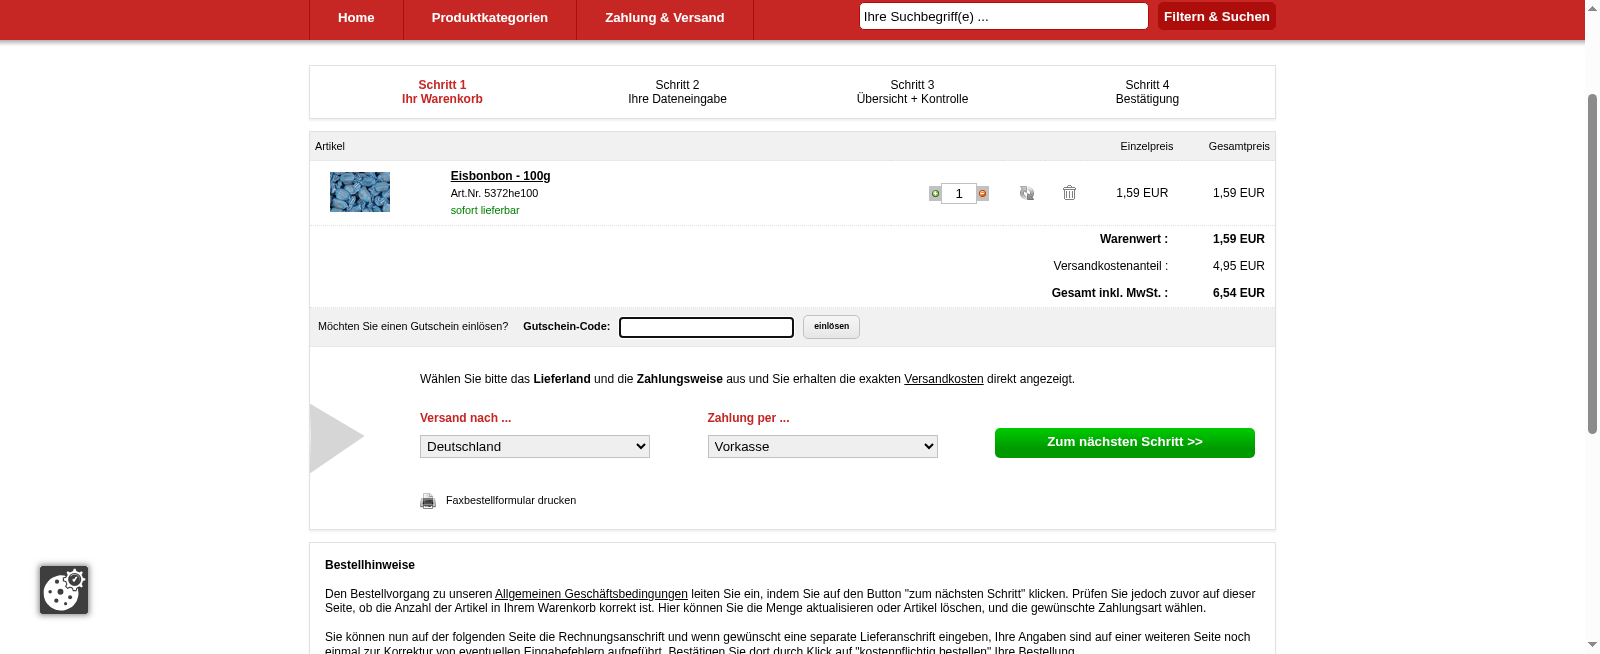Open the Allgemeinen Geschäftsbedingungen link
Image resolution: width=1600 pixels, height=654 pixels.
[x=591, y=594]
